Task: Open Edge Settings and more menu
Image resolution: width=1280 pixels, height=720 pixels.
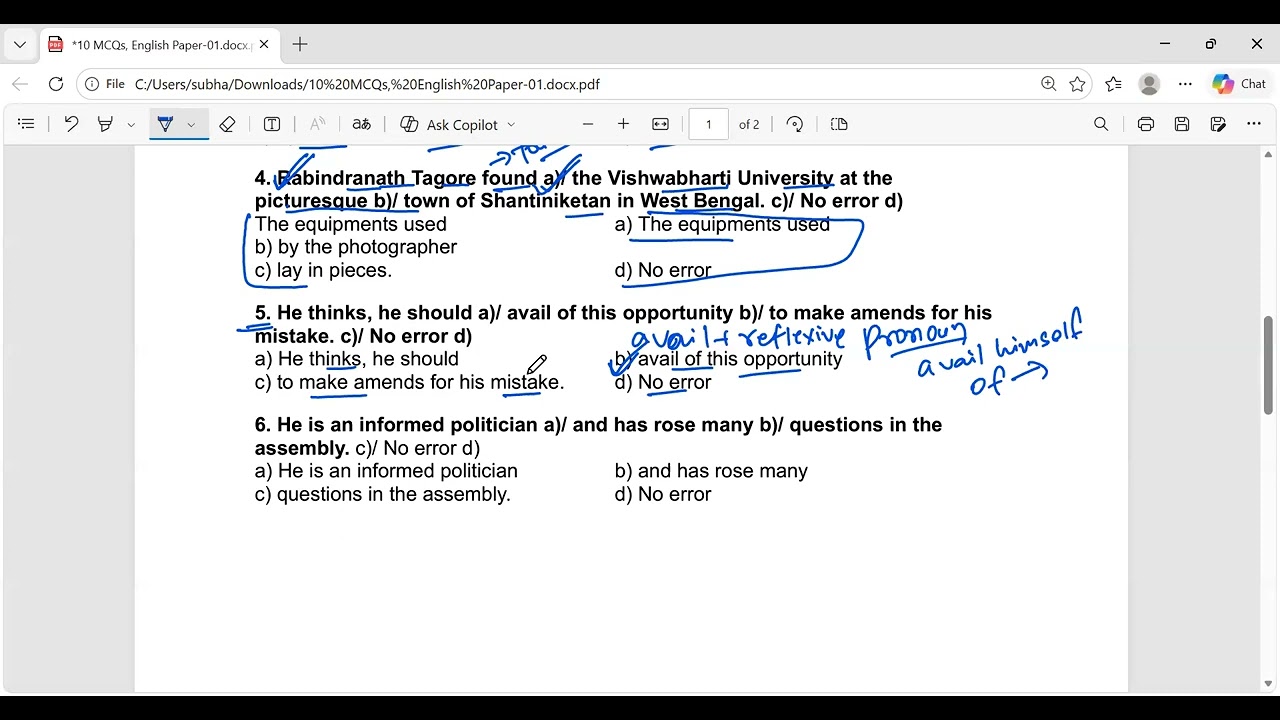Action: point(1185,84)
